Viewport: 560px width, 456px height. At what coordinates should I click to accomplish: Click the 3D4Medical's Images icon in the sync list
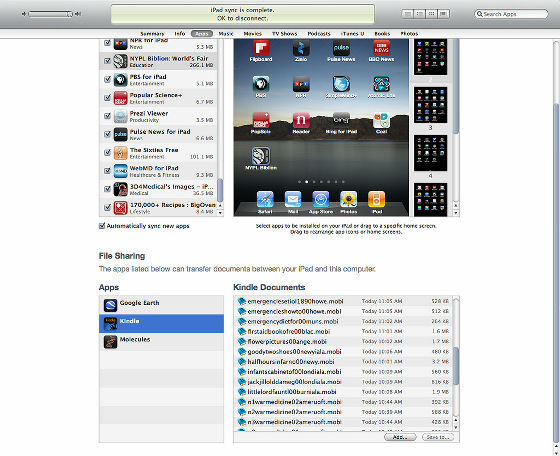[x=120, y=189]
